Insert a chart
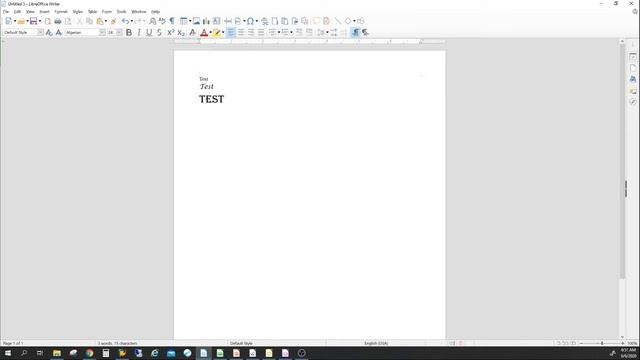Viewport: 640px width, 360px height. (x=206, y=21)
